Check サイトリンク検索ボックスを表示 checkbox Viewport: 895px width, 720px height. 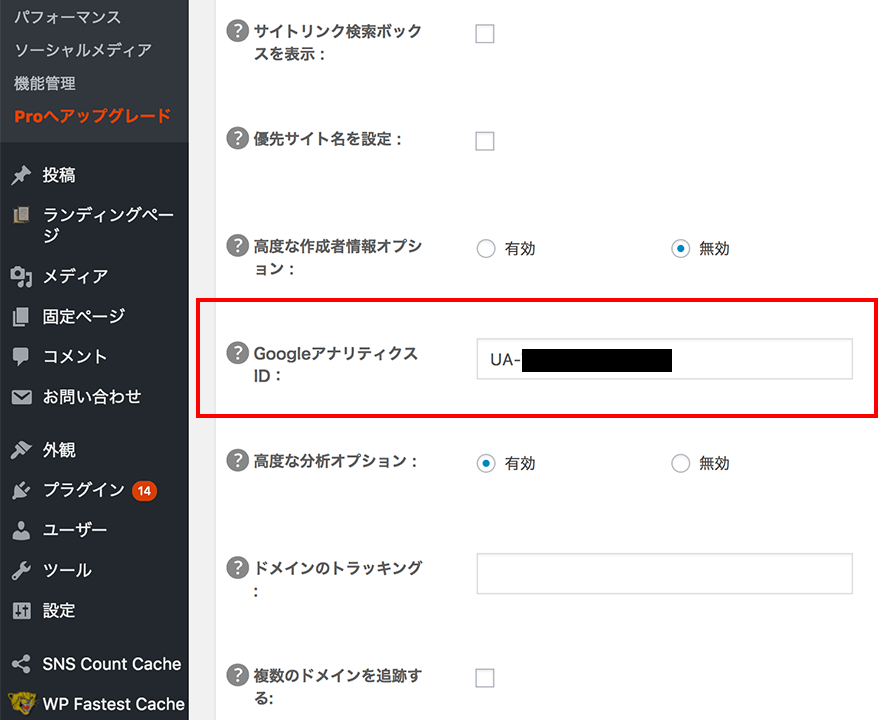point(485,33)
